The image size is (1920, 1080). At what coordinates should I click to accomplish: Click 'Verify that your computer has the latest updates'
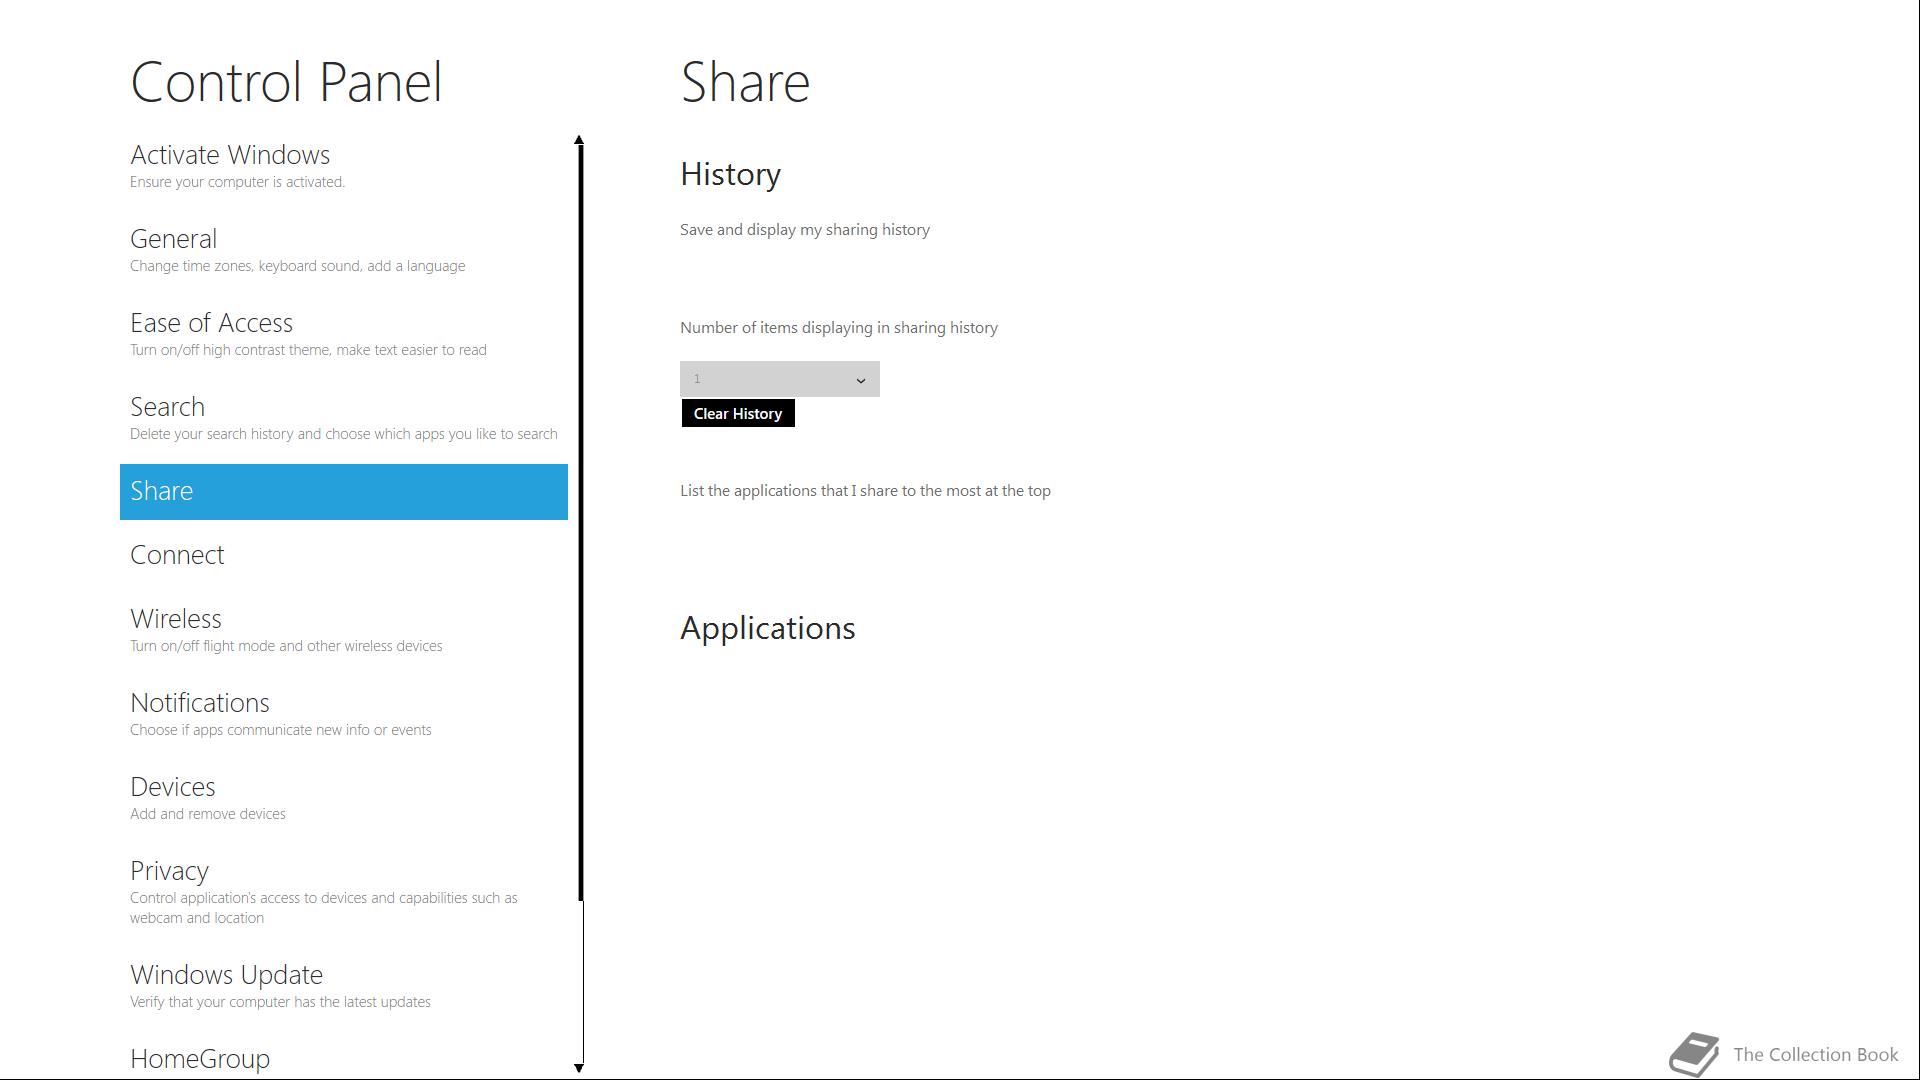point(280,1002)
